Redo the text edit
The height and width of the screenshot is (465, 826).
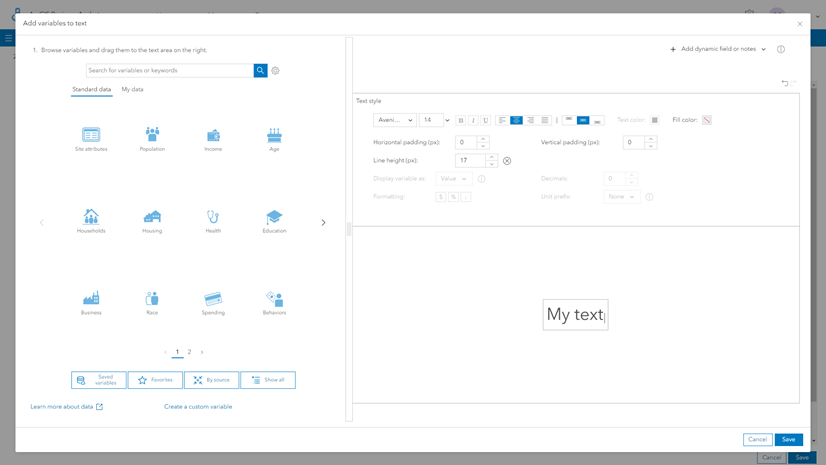793,83
